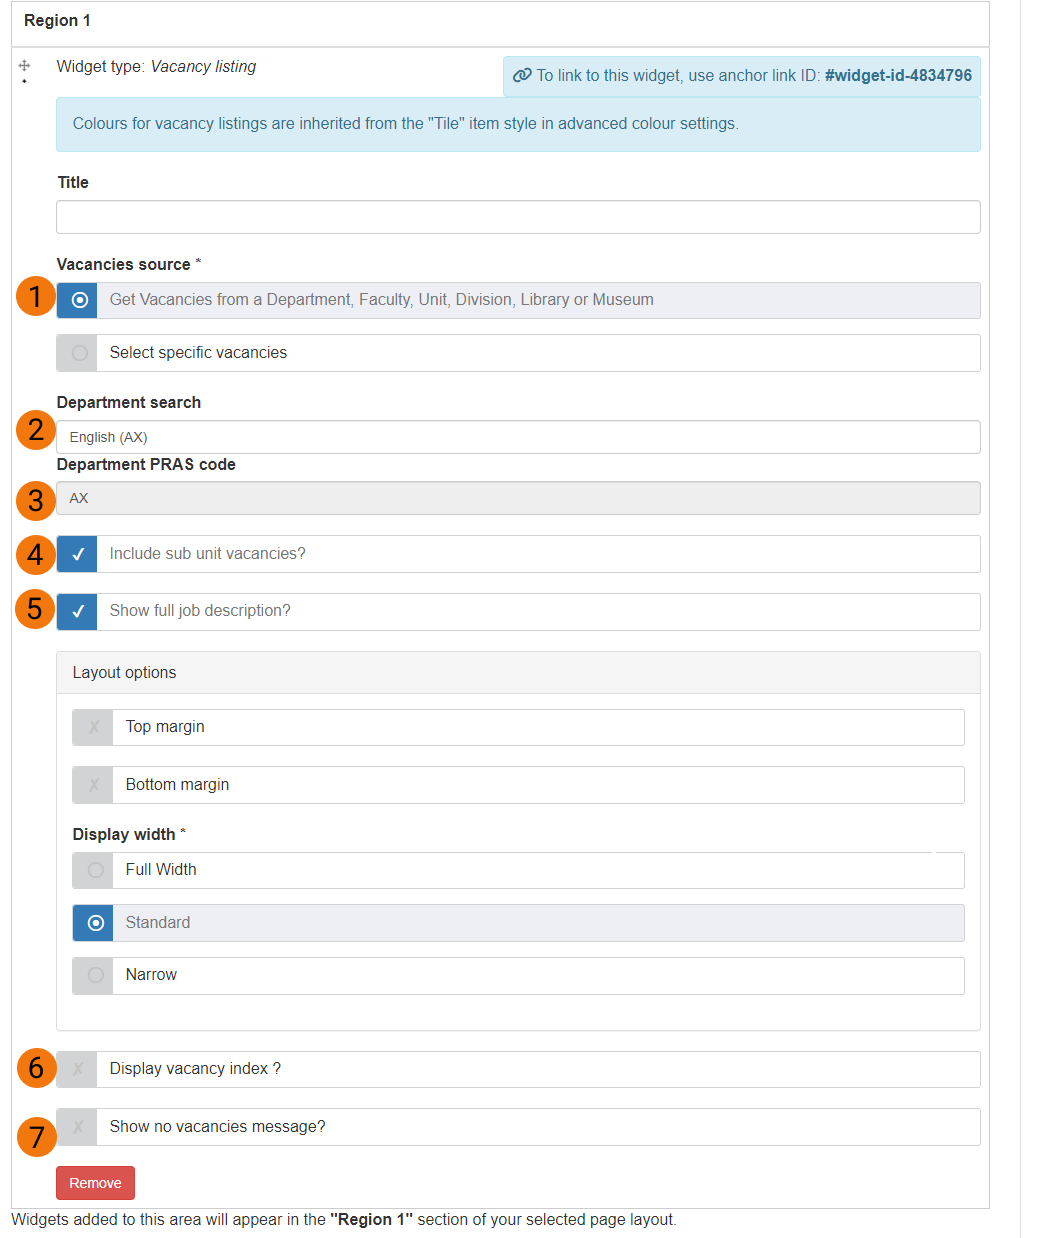Click the Department search field showing English (AX)
The width and height of the screenshot is (1038, 1238).
point(518,437)
